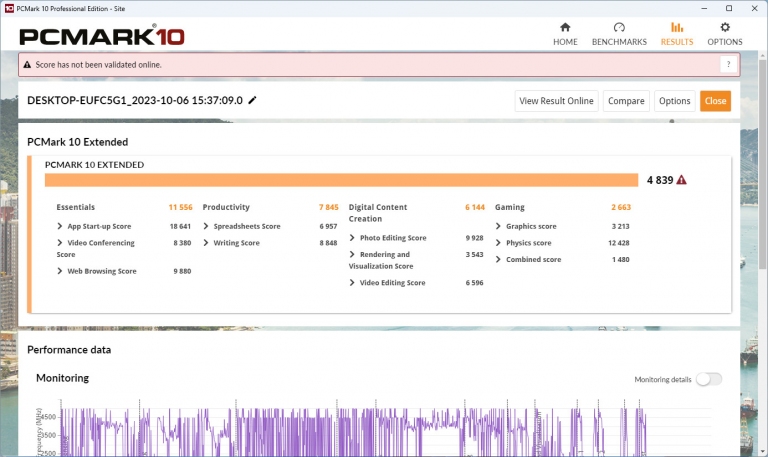Maximize the PCMark 10 window
Image resolution: width=768 pixels, height=457 pixels.
point(729,8)
